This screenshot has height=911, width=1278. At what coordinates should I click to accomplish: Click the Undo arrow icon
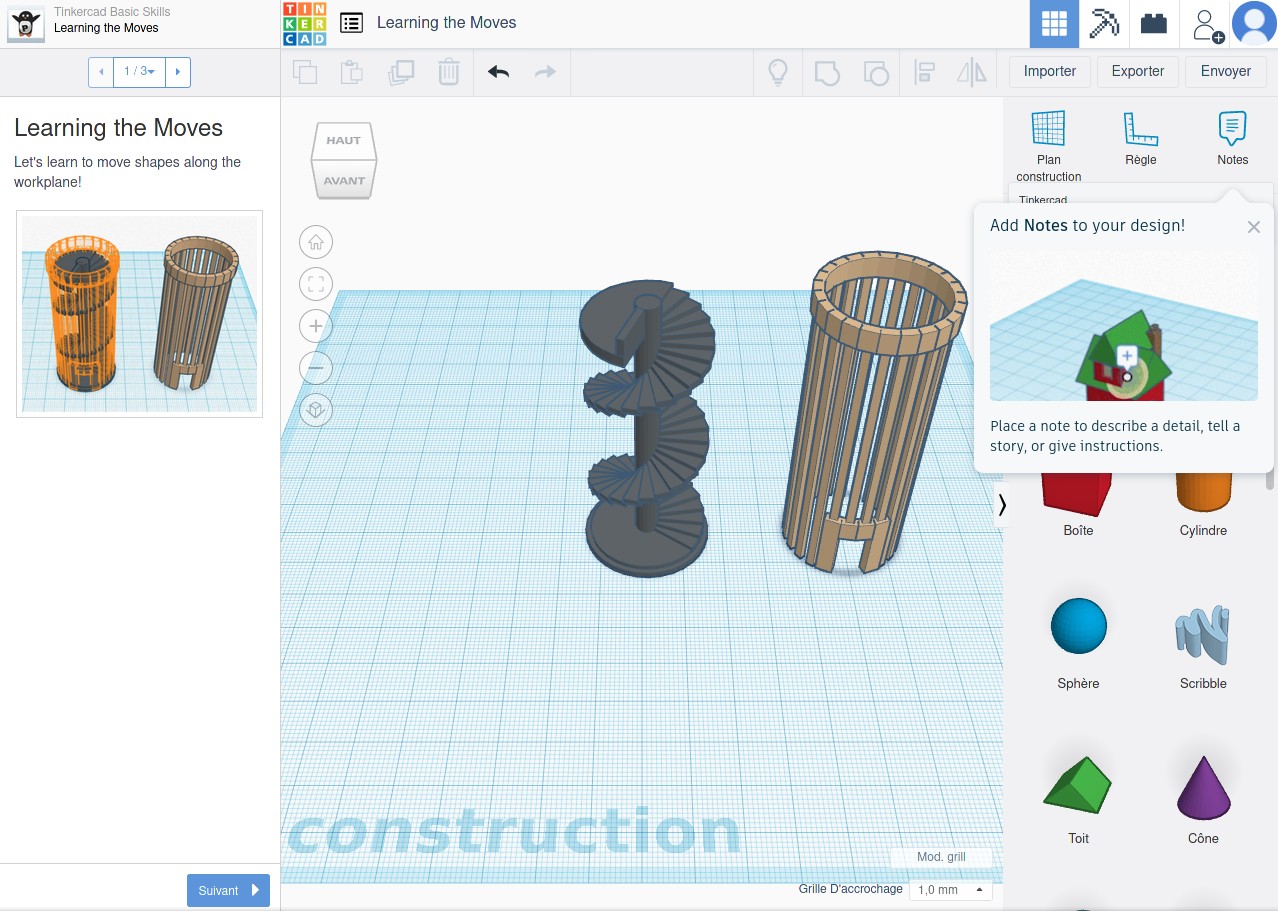coord(498,72)
